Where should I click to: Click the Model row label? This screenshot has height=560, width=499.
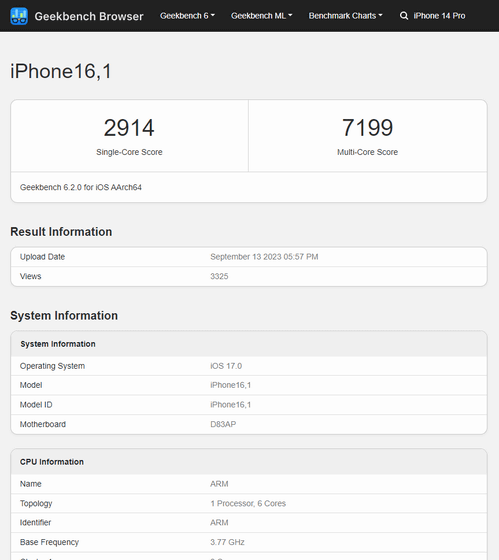tap(31, 385)
